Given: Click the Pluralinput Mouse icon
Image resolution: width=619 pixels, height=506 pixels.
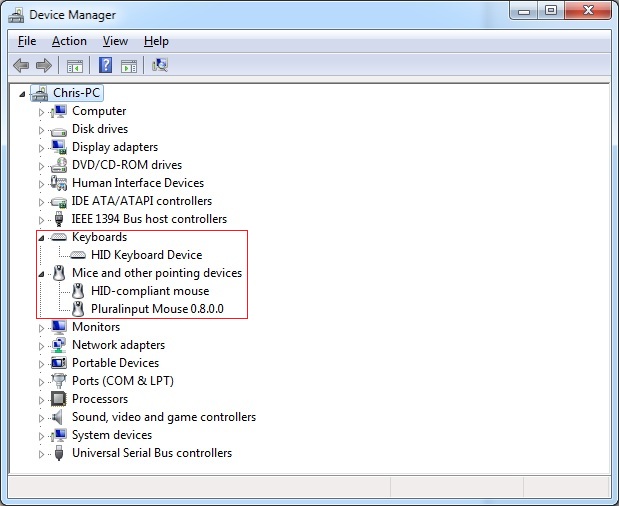Looking at the screenshot, I should click(x=78, y=309).
